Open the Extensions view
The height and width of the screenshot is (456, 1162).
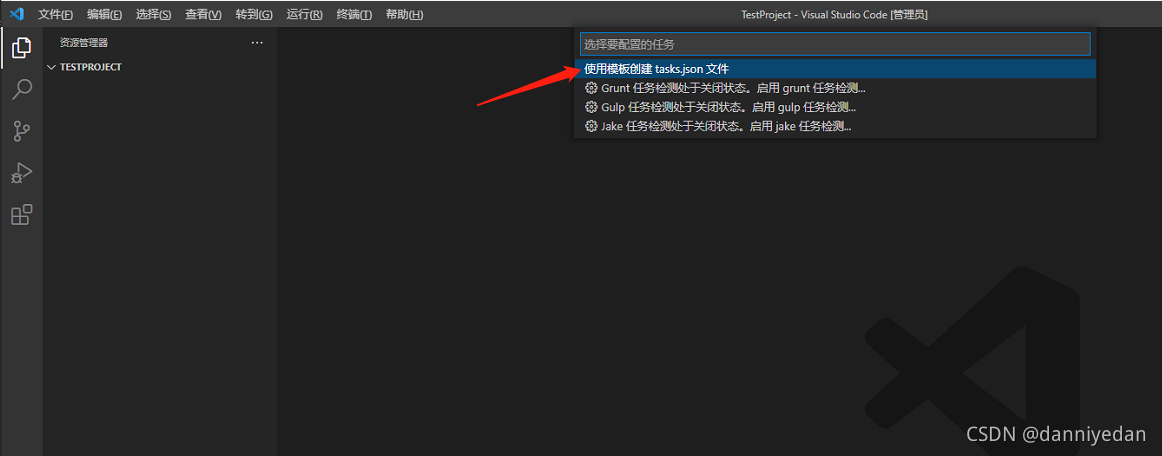(x=21, y=215)
